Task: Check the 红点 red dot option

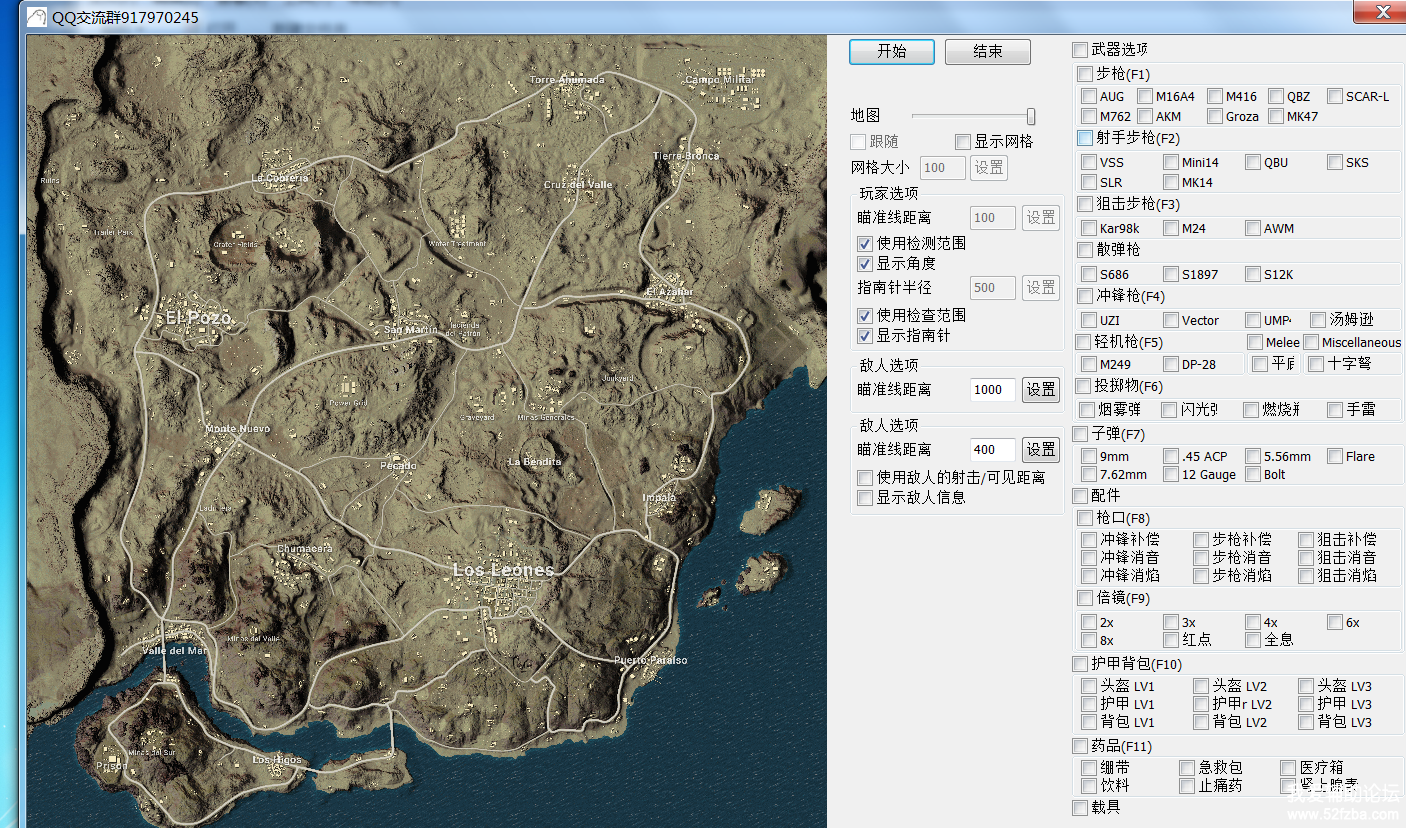Action: (x=1171, y=640)
